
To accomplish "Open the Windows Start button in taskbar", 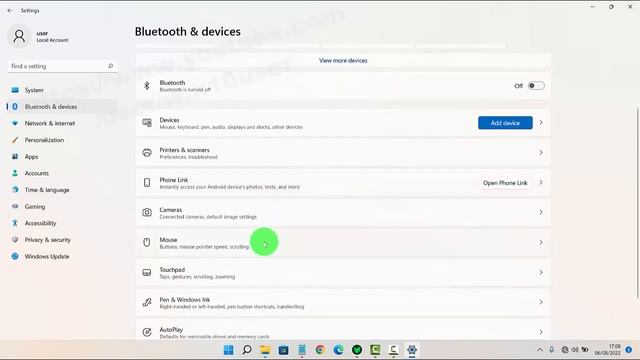I will click(229, 350).
